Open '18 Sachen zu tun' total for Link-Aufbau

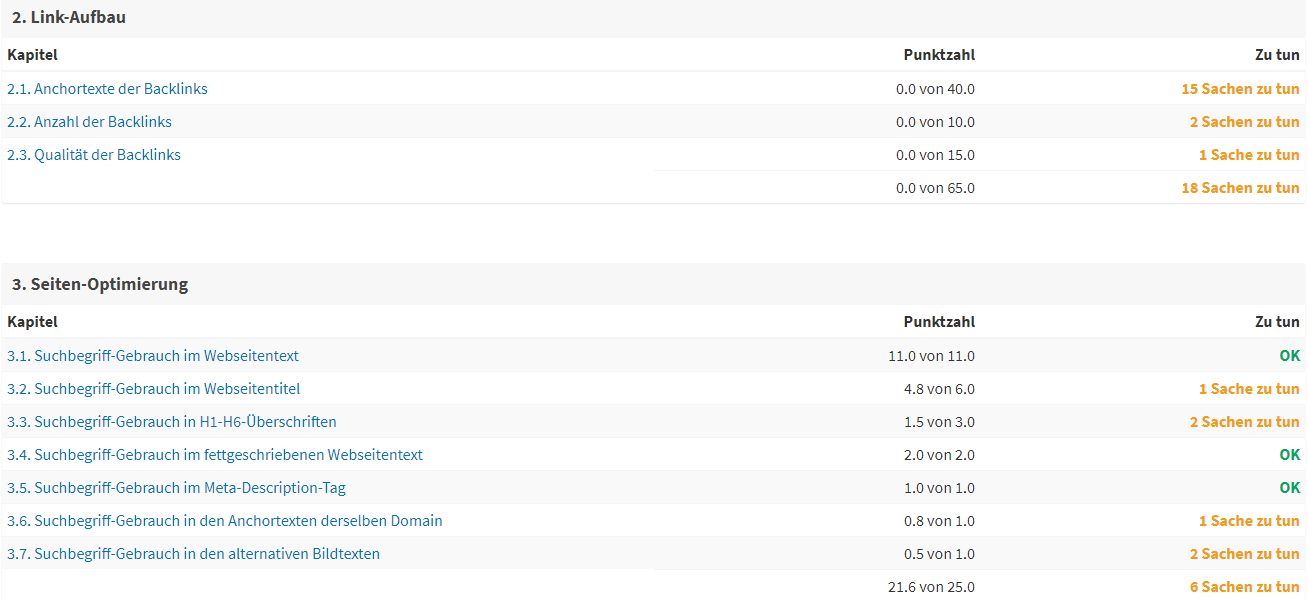(x=1240, y=188)
